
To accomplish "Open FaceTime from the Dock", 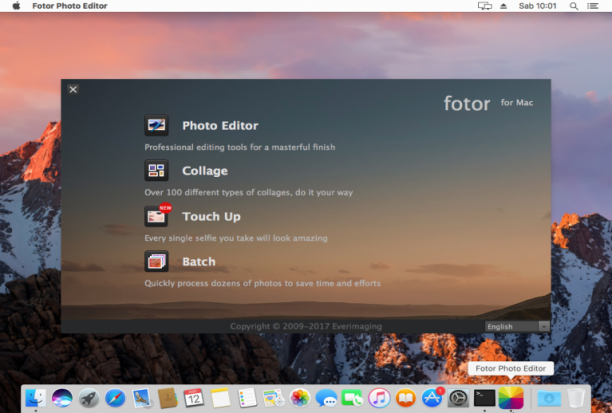I will coord(352,398).
